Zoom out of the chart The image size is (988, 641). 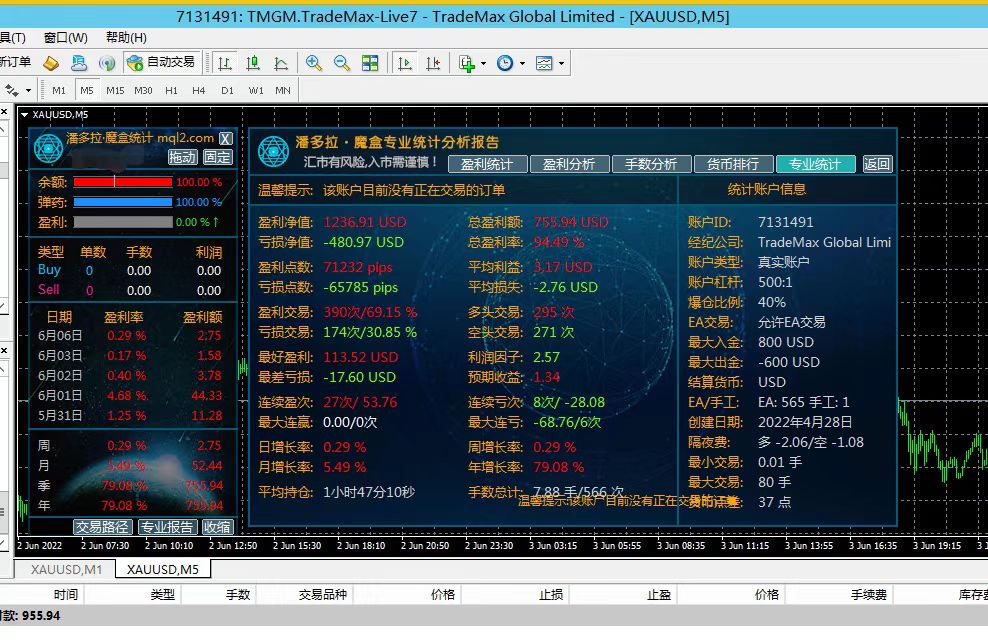(342, 63)
